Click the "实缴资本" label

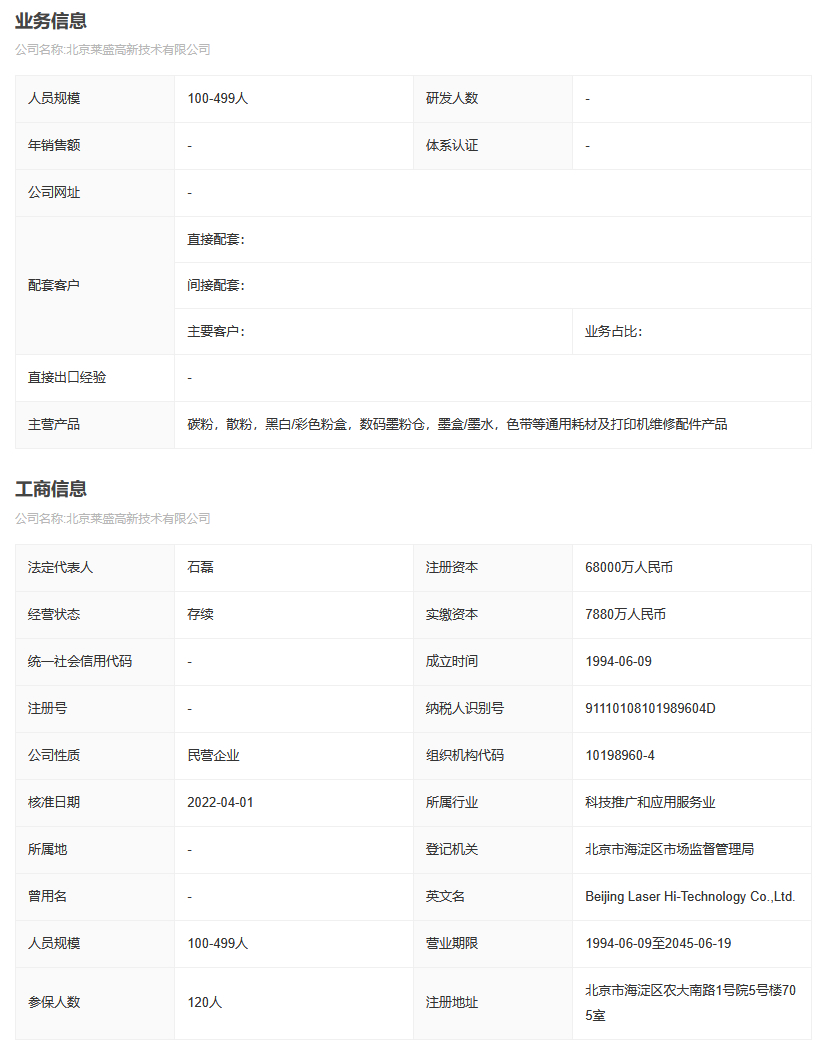[452, 615]
